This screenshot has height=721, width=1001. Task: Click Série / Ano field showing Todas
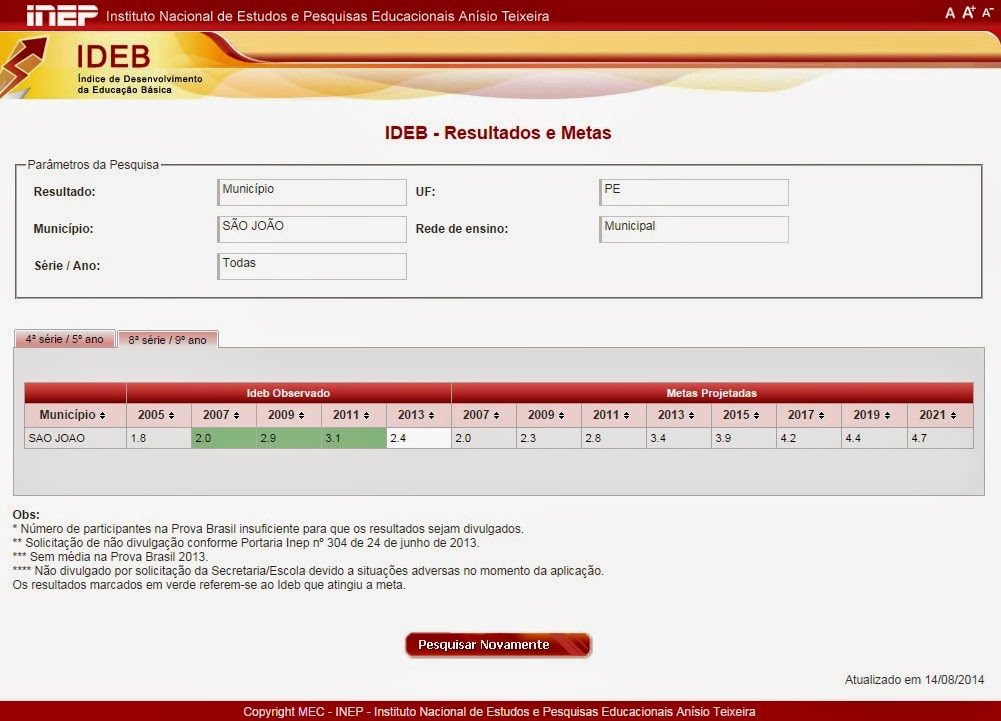click(312, 266)
